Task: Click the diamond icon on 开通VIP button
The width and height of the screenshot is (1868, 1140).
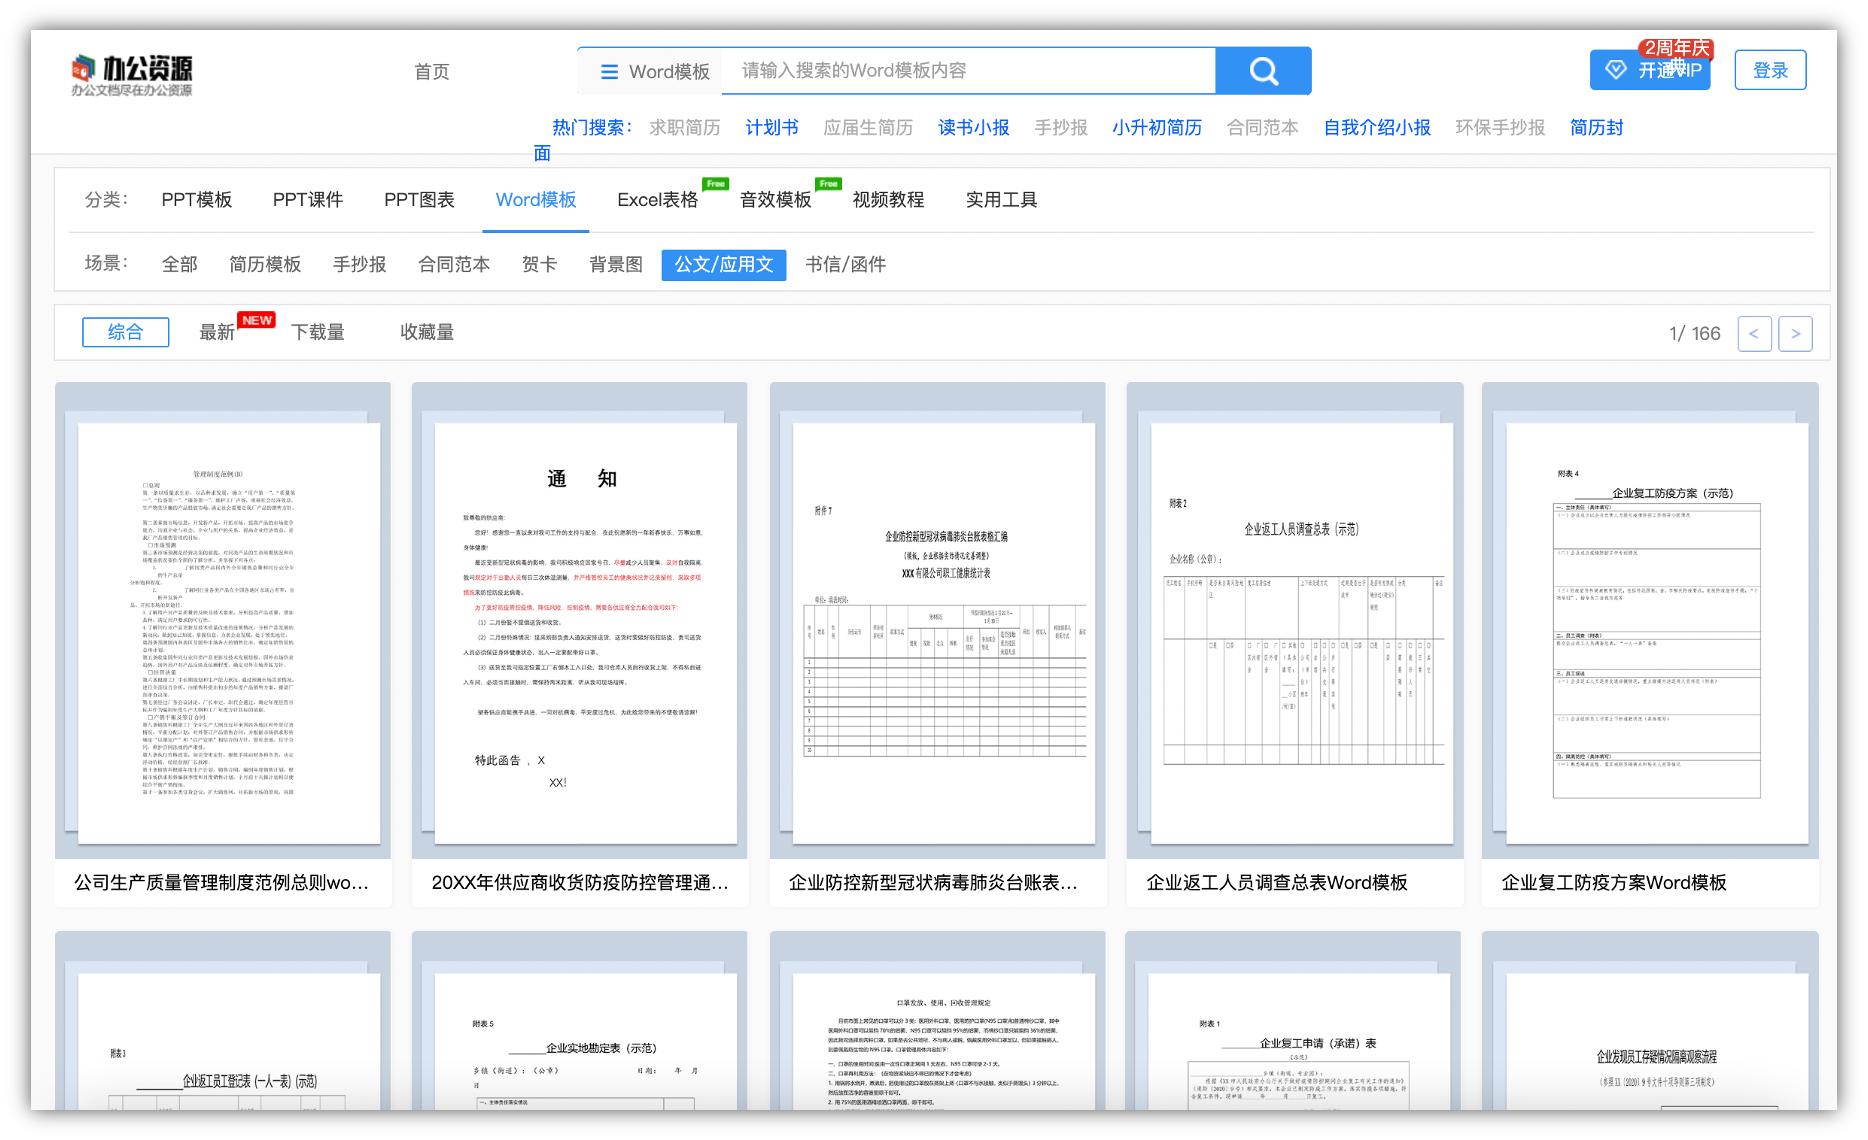Action: pos(1614,70)
